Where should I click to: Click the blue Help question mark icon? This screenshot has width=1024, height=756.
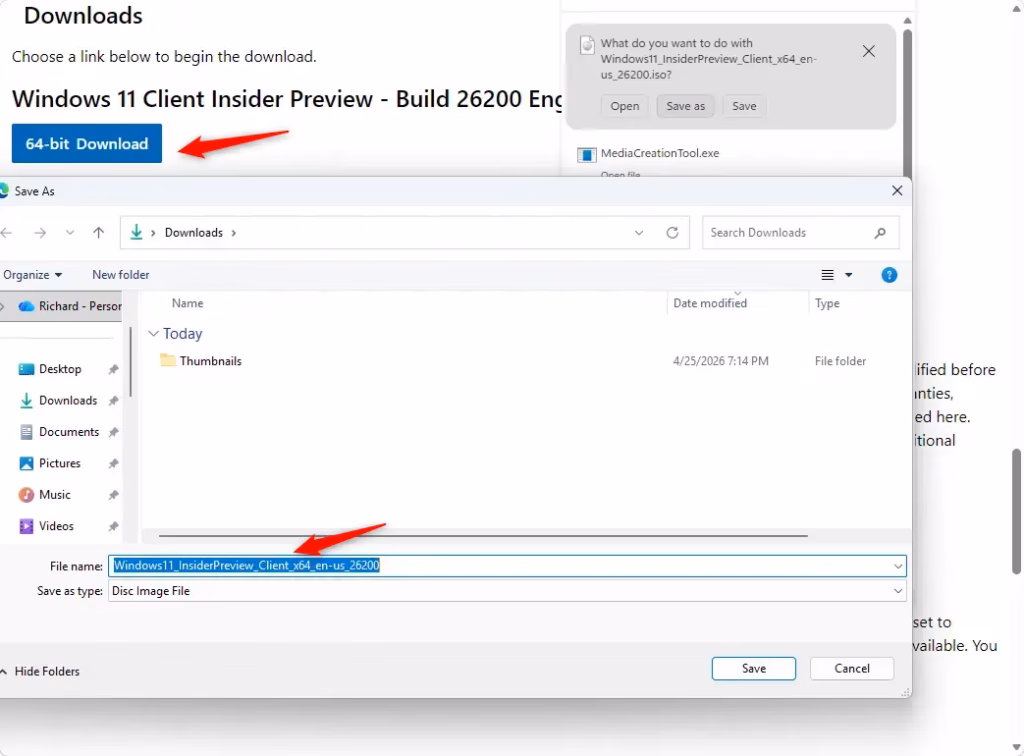(888, 275)
